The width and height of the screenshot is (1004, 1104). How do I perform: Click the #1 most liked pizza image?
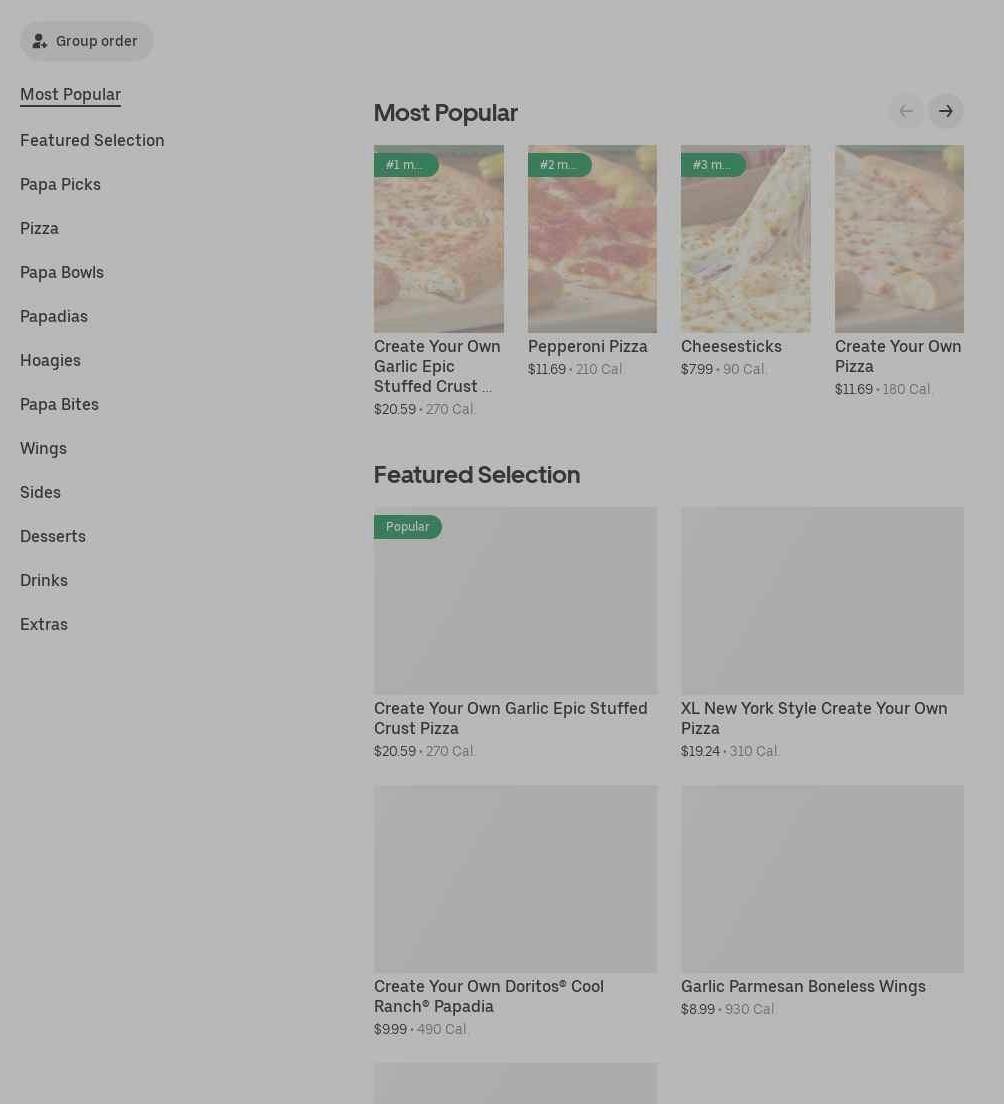(438, 240)
